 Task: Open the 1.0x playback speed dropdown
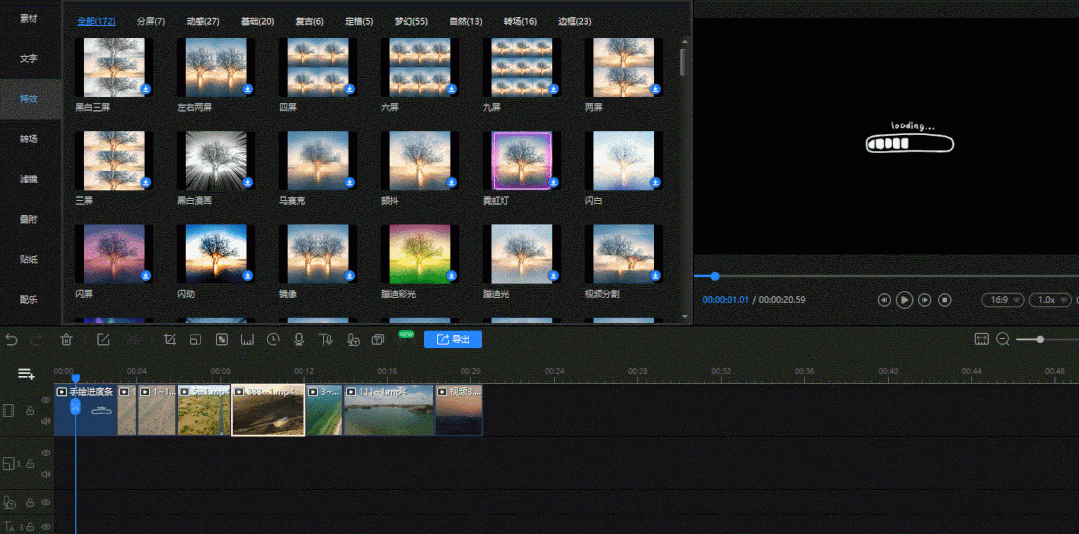coord(1051,300)
